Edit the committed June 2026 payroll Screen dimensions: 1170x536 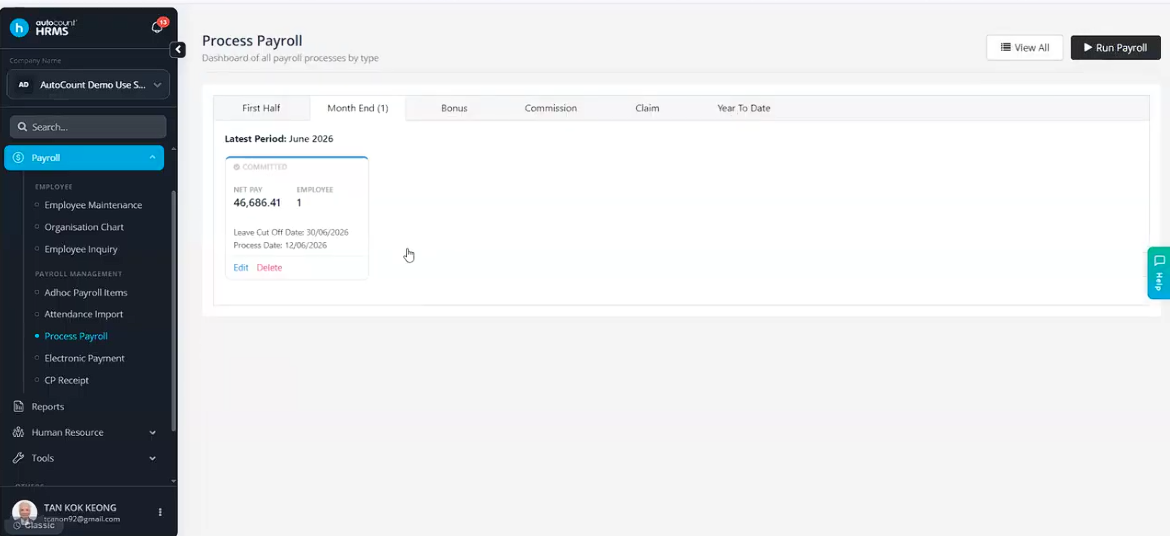coord(240,267)
